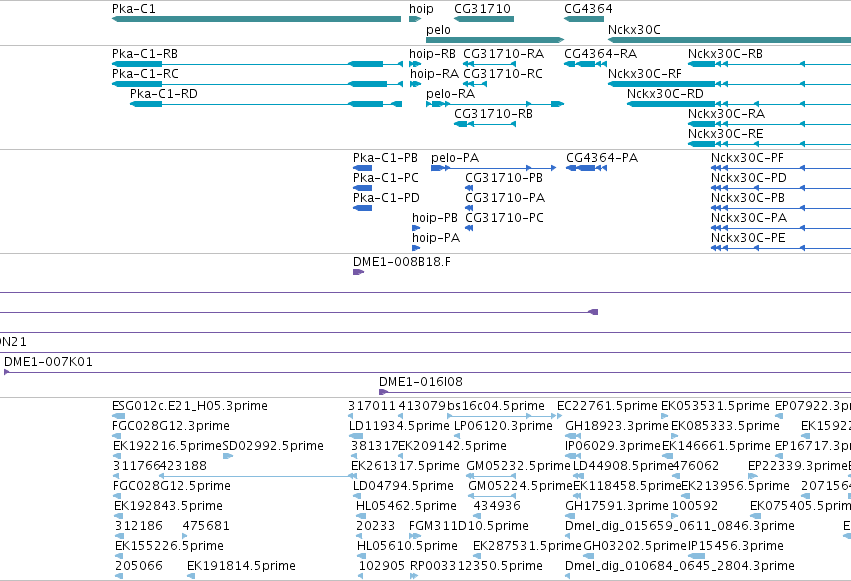Screen dimensions: 851x581
Task: Click CG31710-PB protein label
Action: [x=504, y=178]
